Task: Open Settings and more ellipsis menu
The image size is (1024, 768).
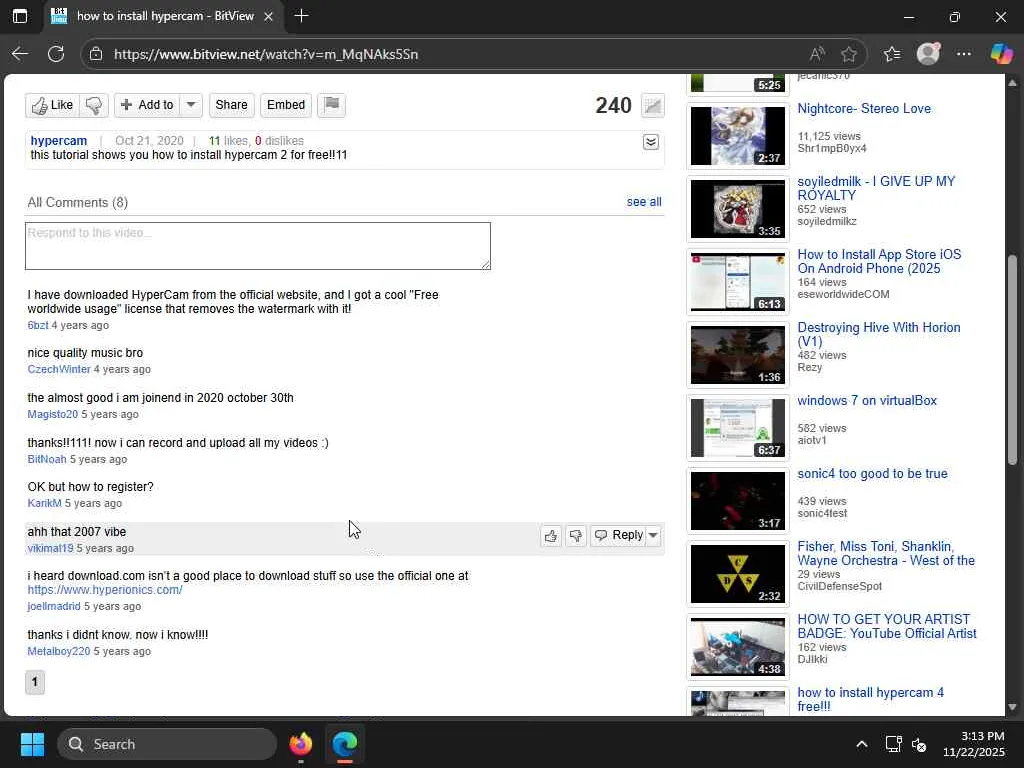Action: point(964,54)
